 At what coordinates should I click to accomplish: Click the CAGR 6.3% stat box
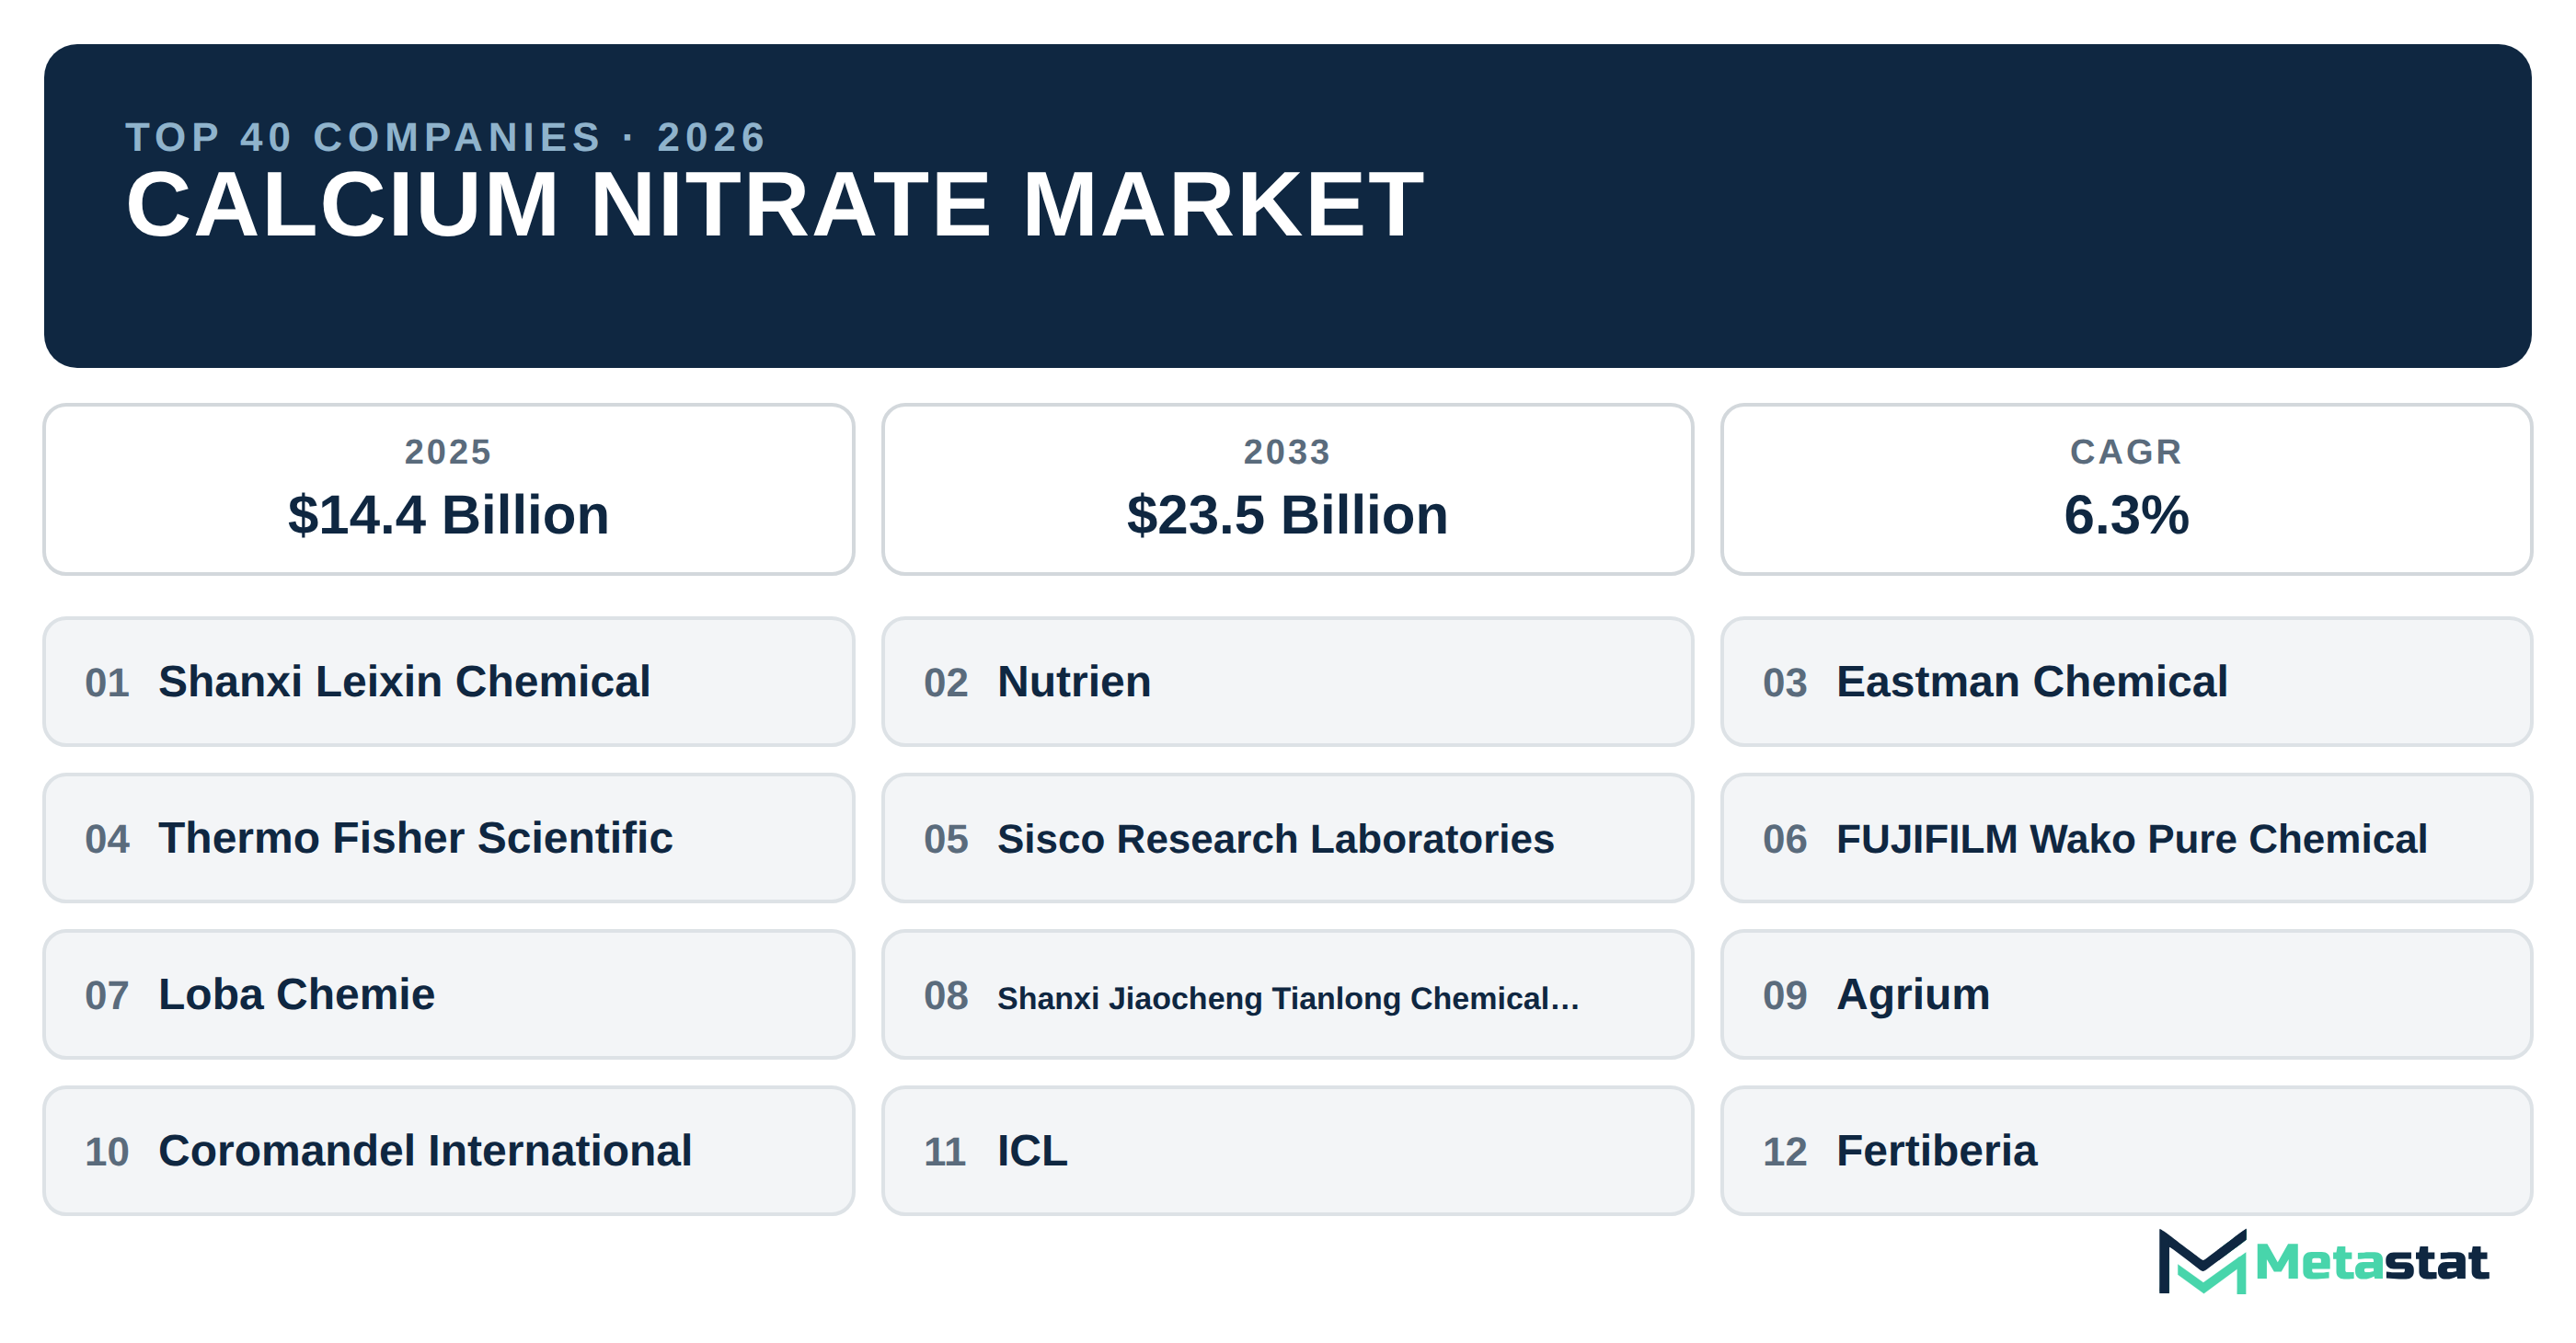(2126, 489)
